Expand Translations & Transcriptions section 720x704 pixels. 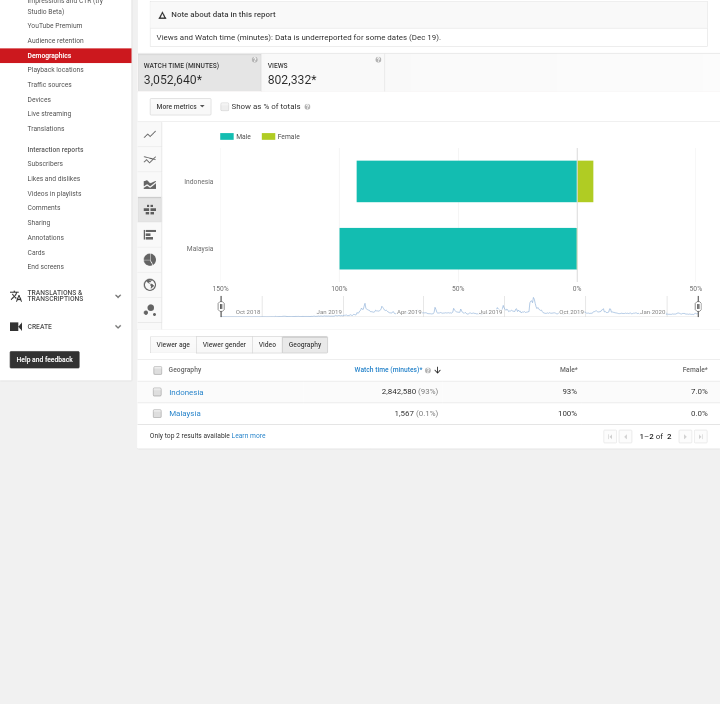[117, 296]
